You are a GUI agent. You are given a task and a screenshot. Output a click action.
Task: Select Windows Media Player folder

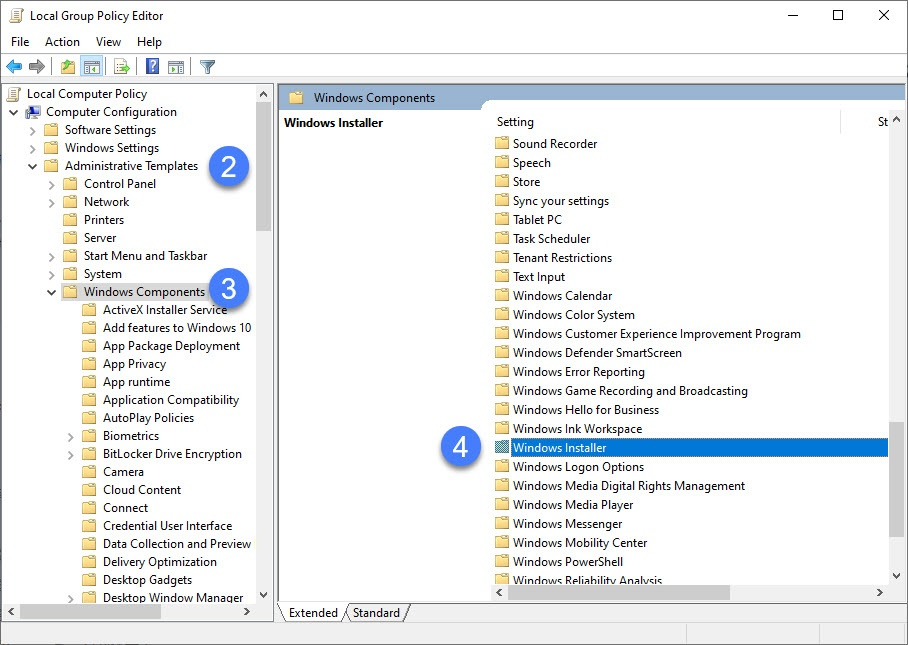click(573, 504)
